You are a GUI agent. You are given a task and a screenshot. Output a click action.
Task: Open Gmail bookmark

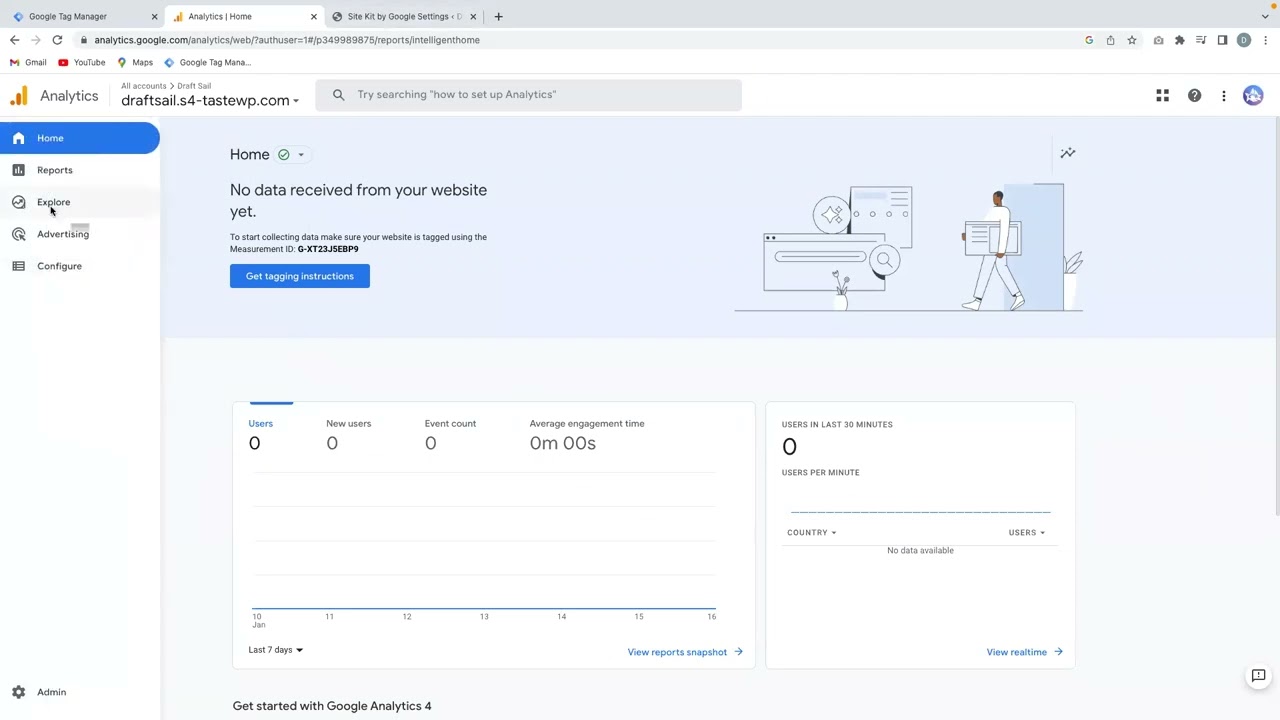coord(29,62)
